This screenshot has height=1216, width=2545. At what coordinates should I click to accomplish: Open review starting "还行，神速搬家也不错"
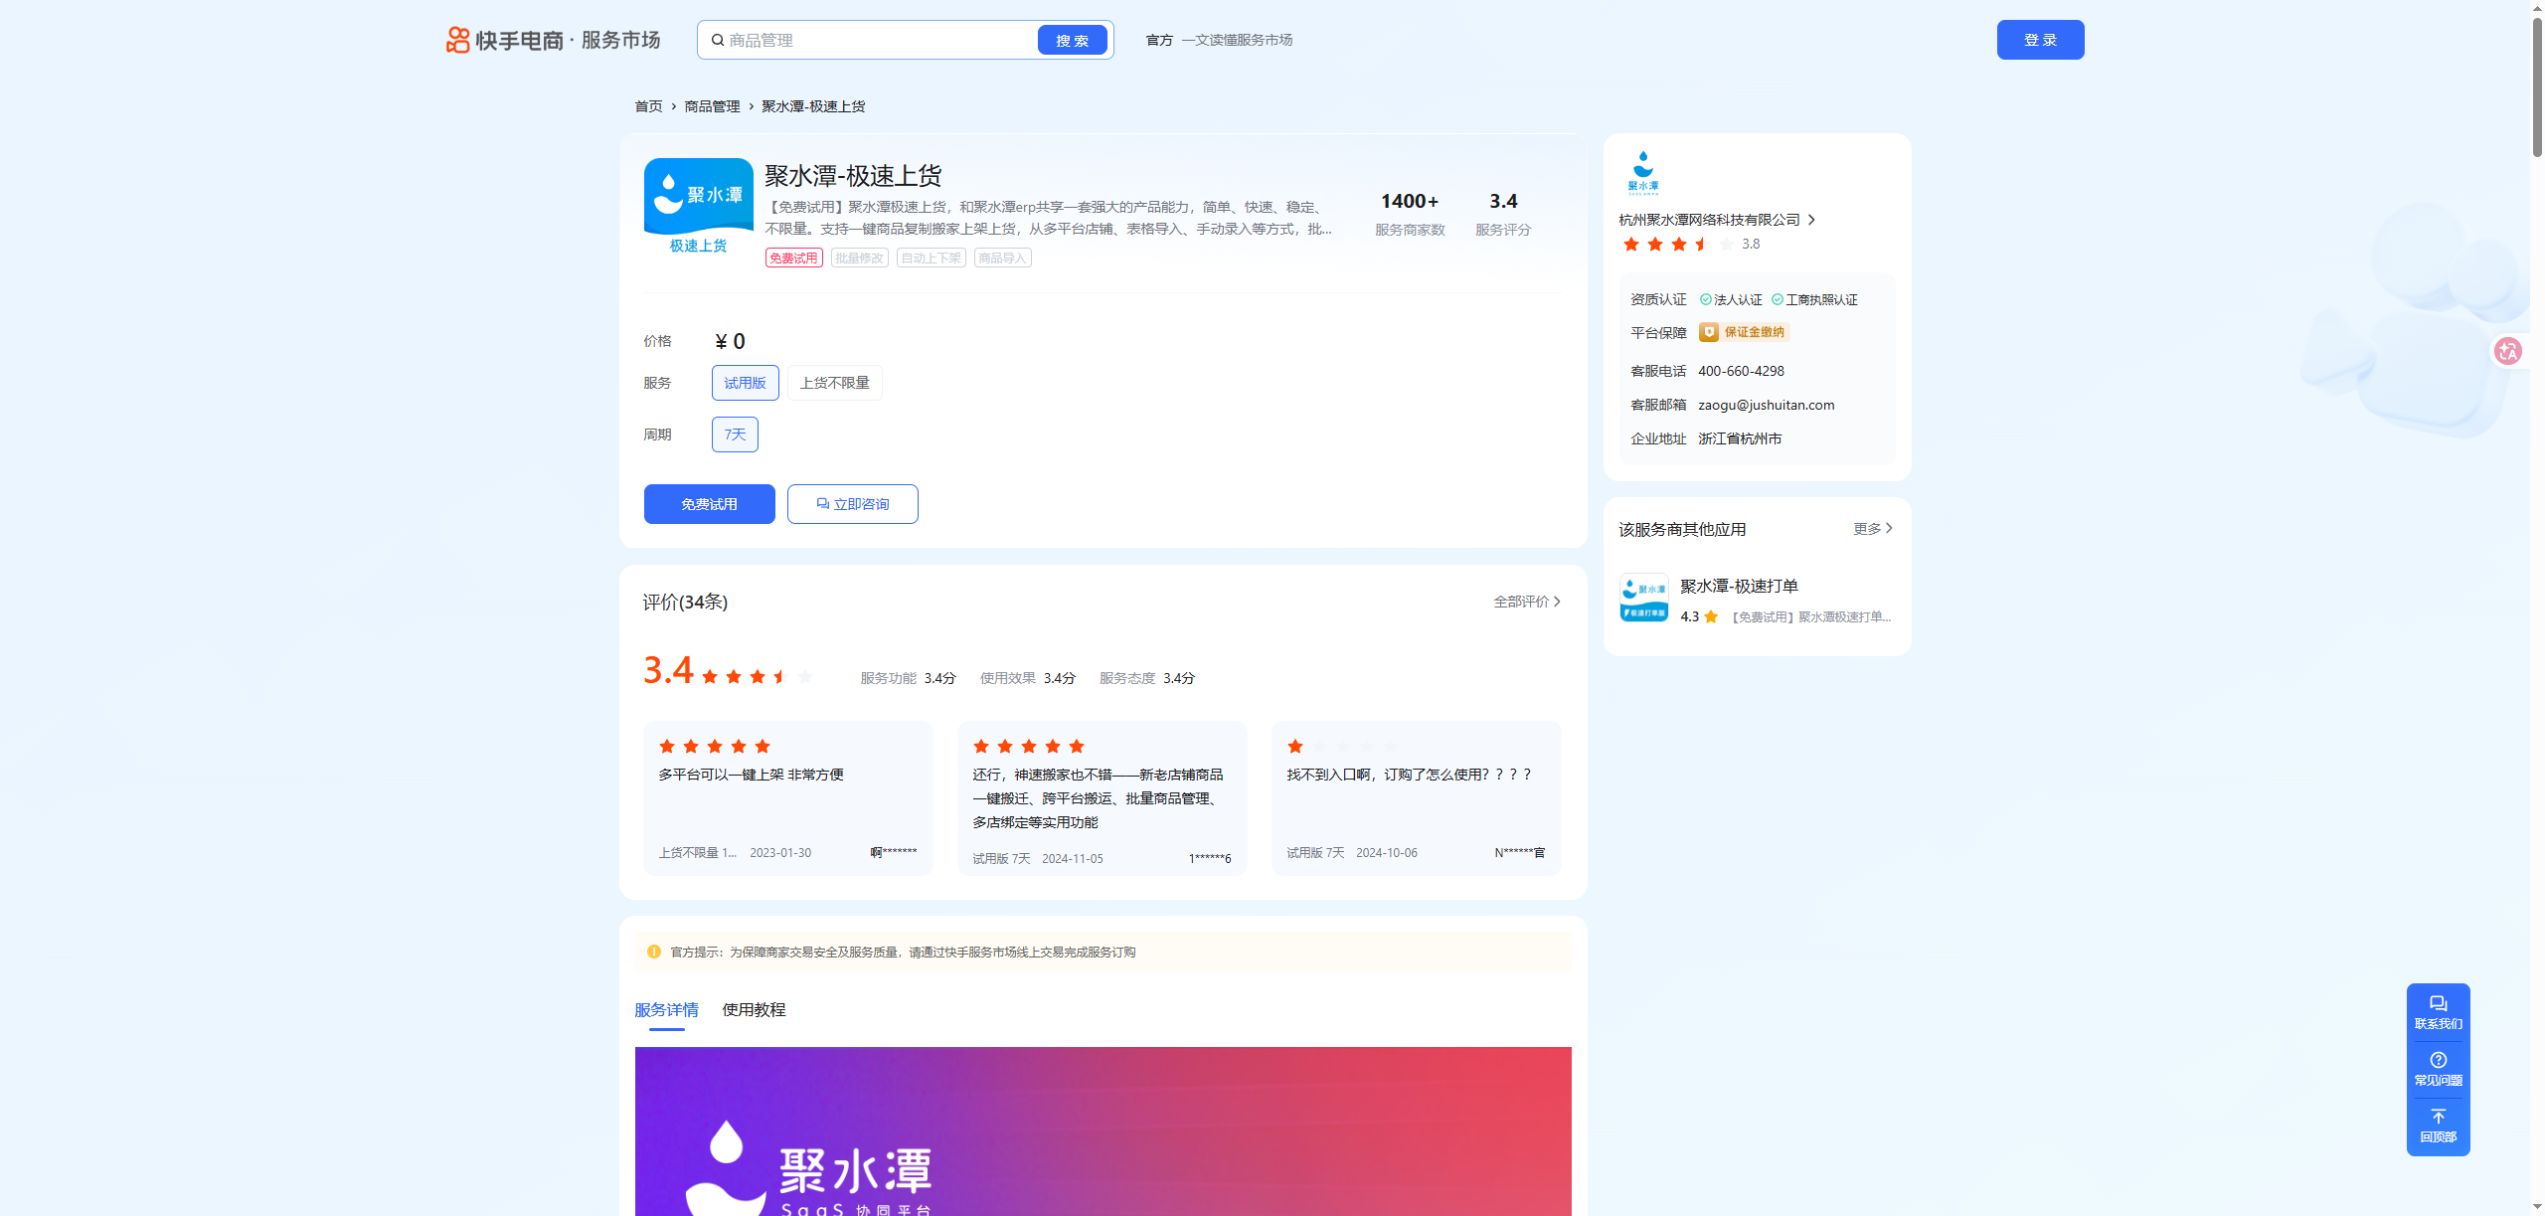(1102, 798)
